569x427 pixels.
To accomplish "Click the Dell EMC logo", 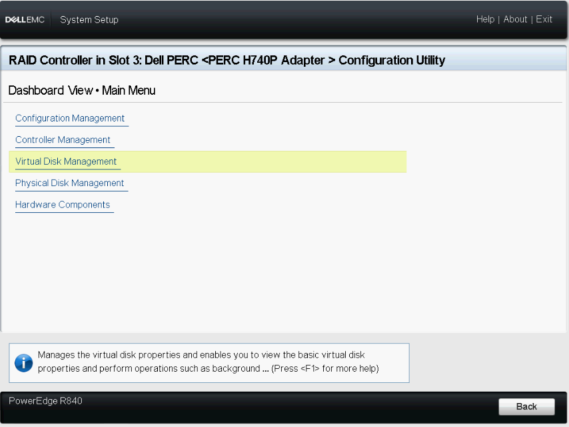I will point(25,20).
